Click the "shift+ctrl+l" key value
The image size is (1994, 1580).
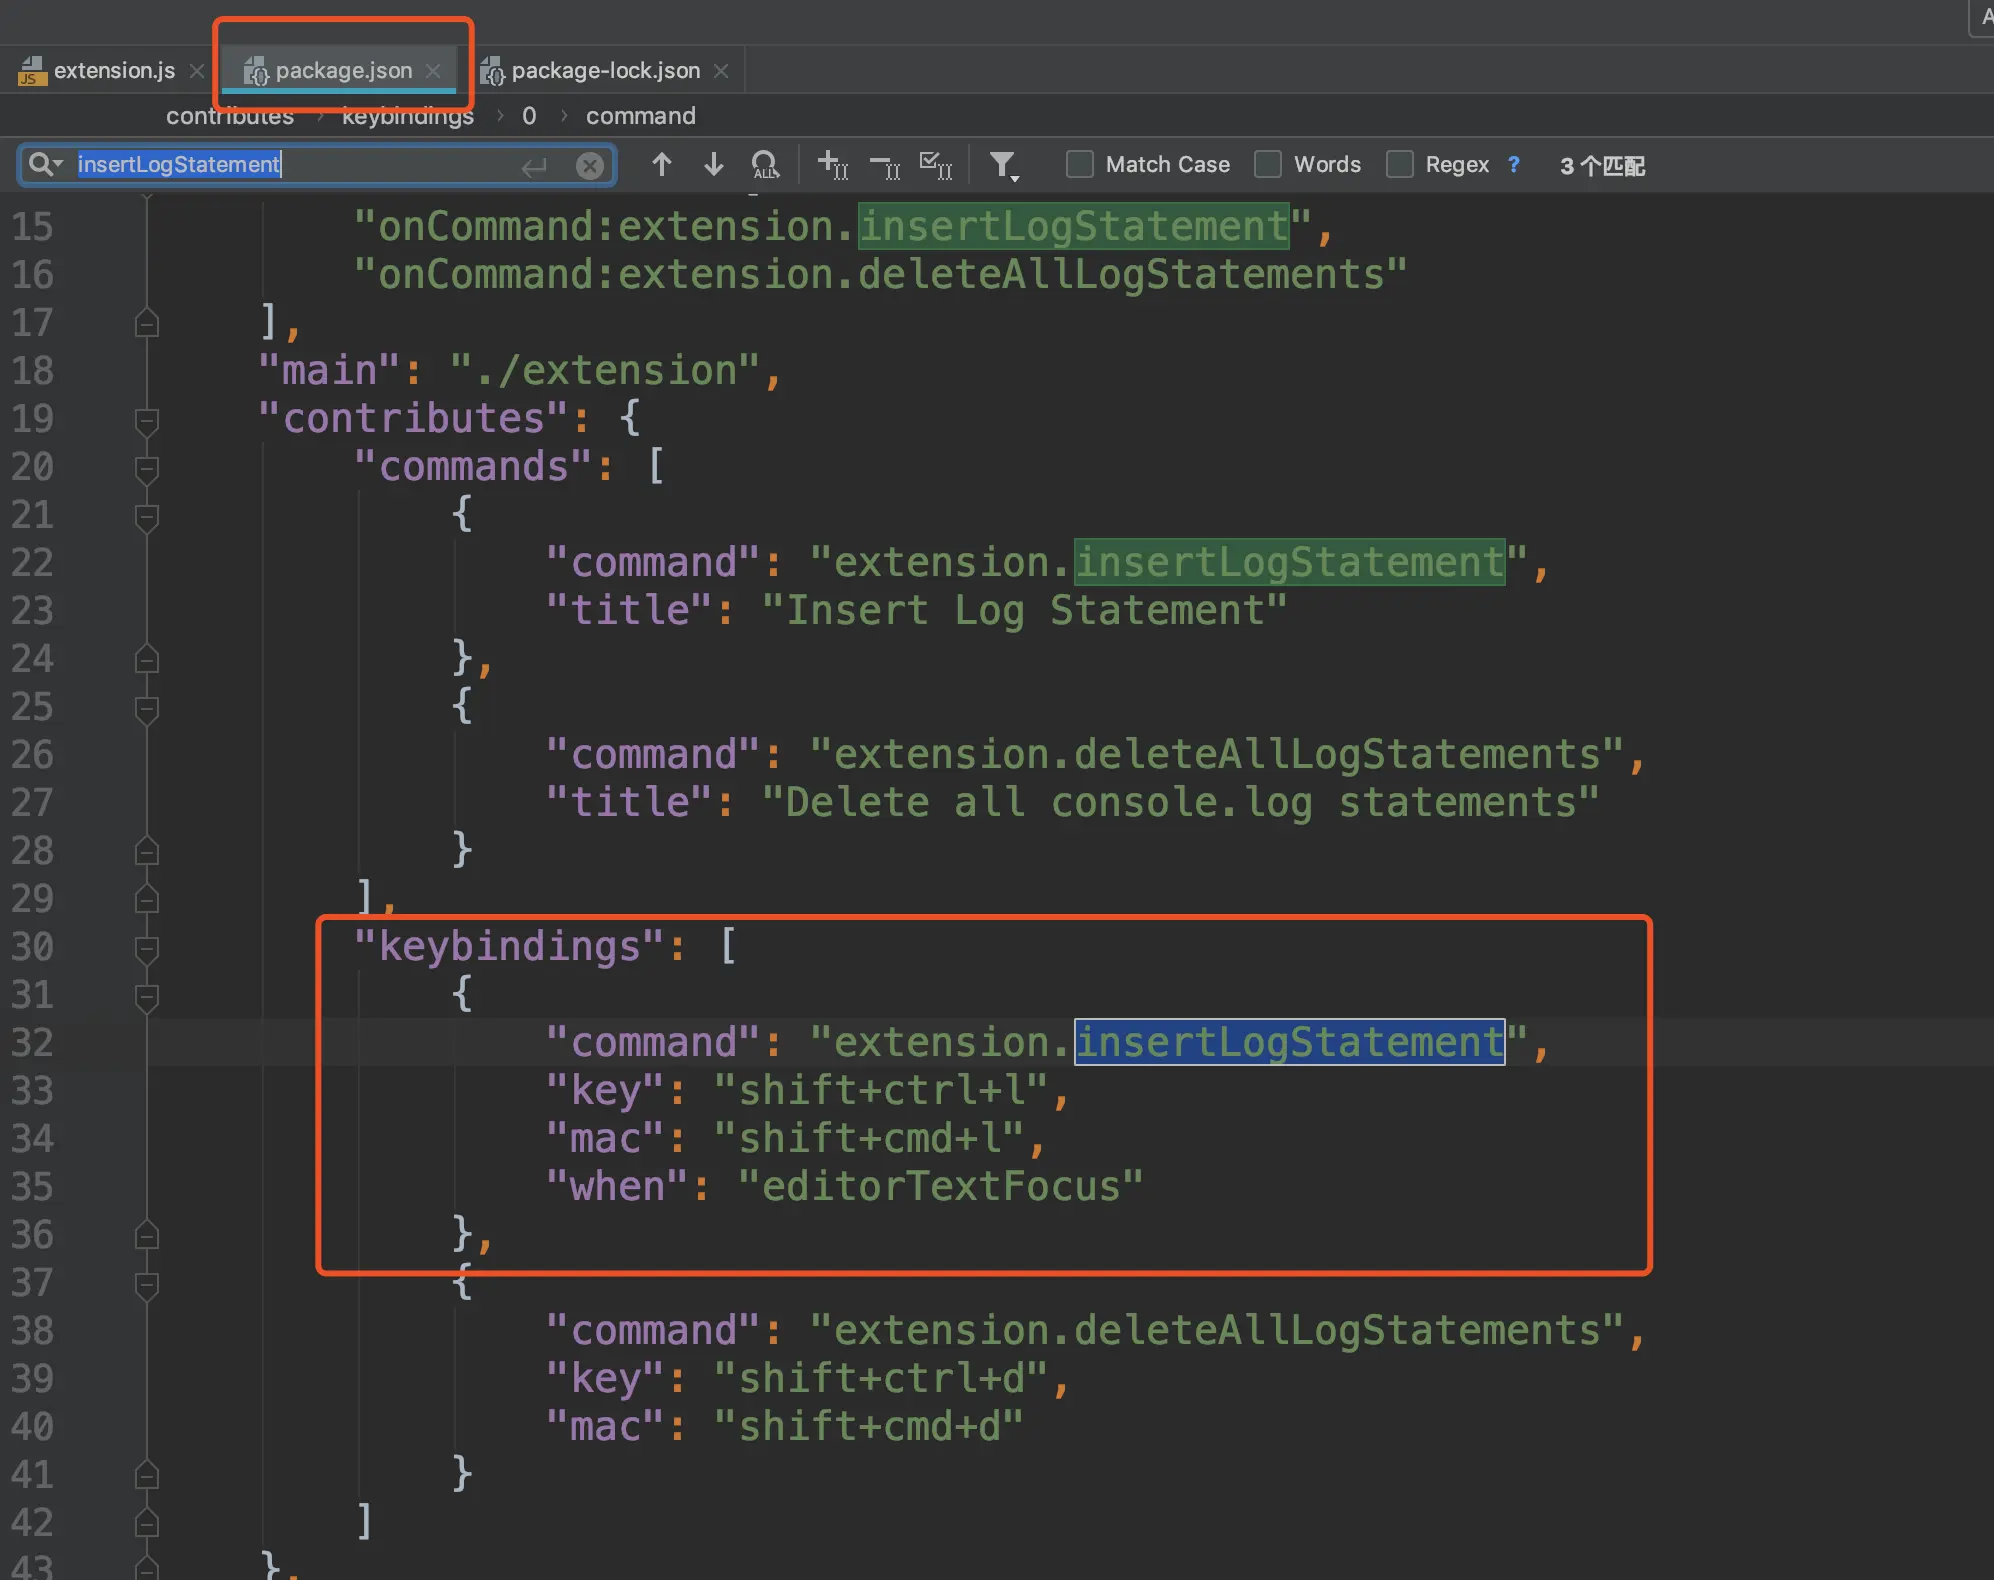tap(880, 1090)
